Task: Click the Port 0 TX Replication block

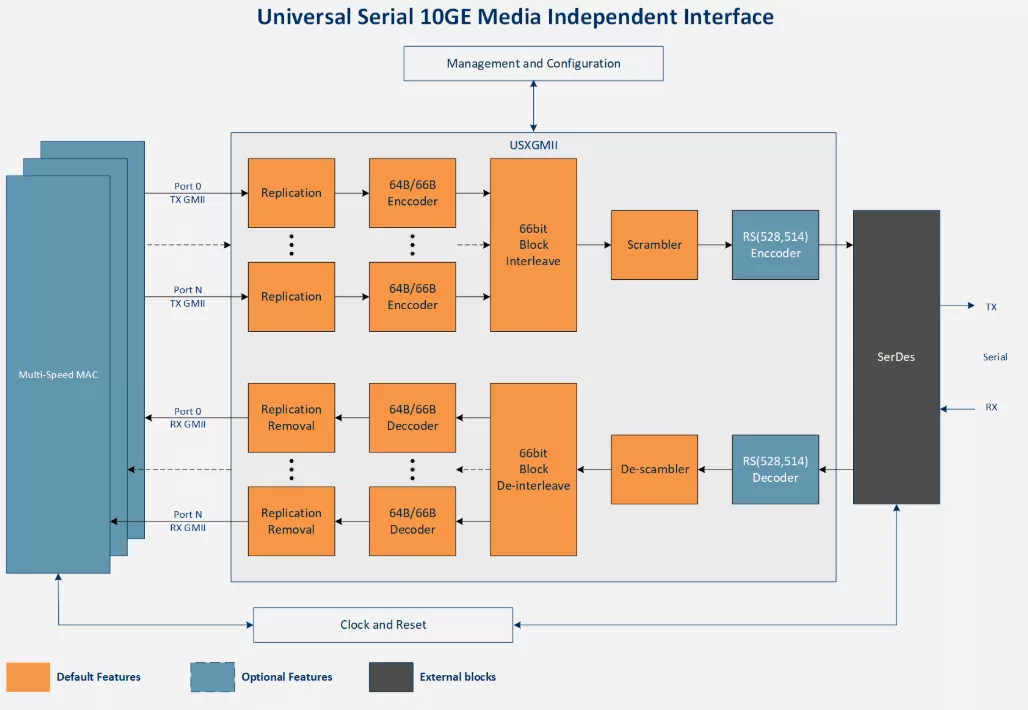Action: tap(291, 193)
